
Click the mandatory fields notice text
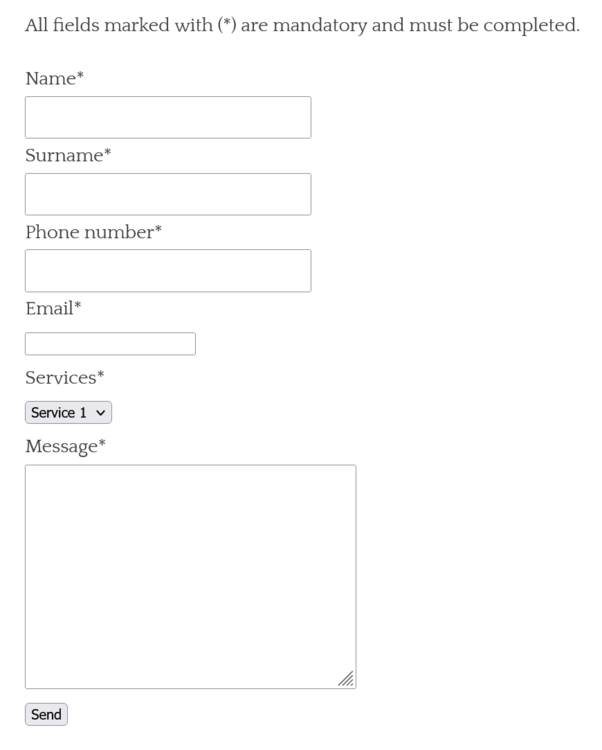click(x=301, y=24)
